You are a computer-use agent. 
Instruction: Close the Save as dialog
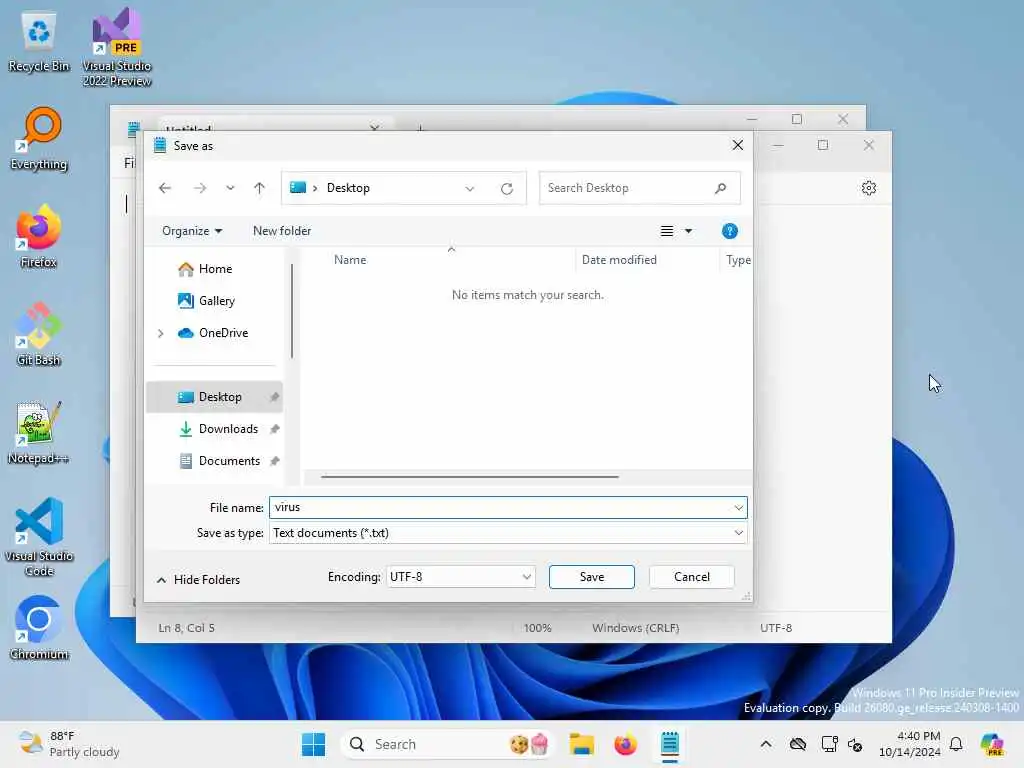point(737,145)
